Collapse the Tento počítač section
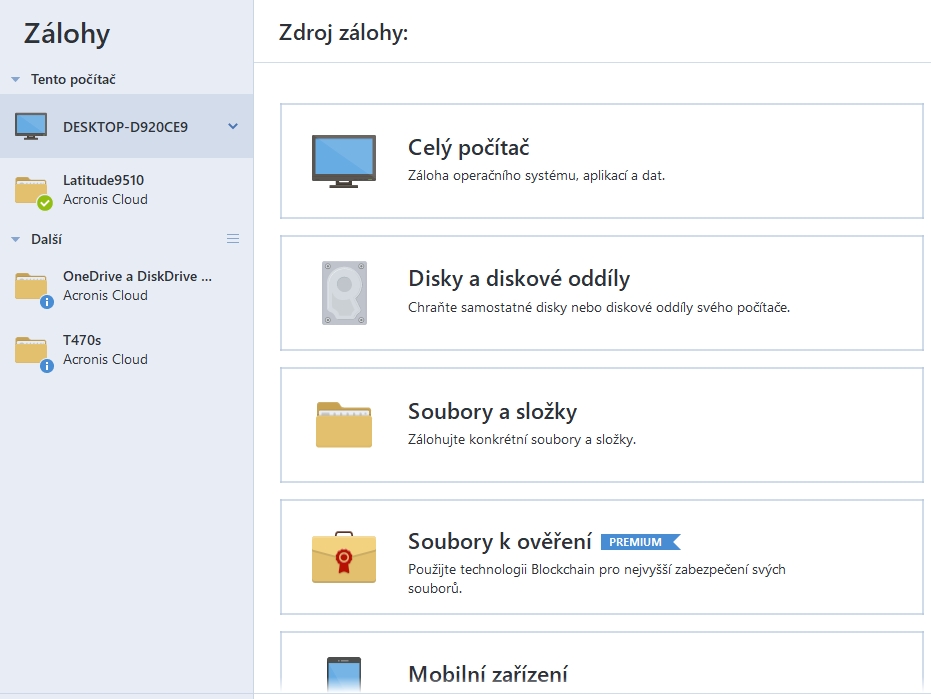This screenshot has width=931, height=699. pos(15,79)
